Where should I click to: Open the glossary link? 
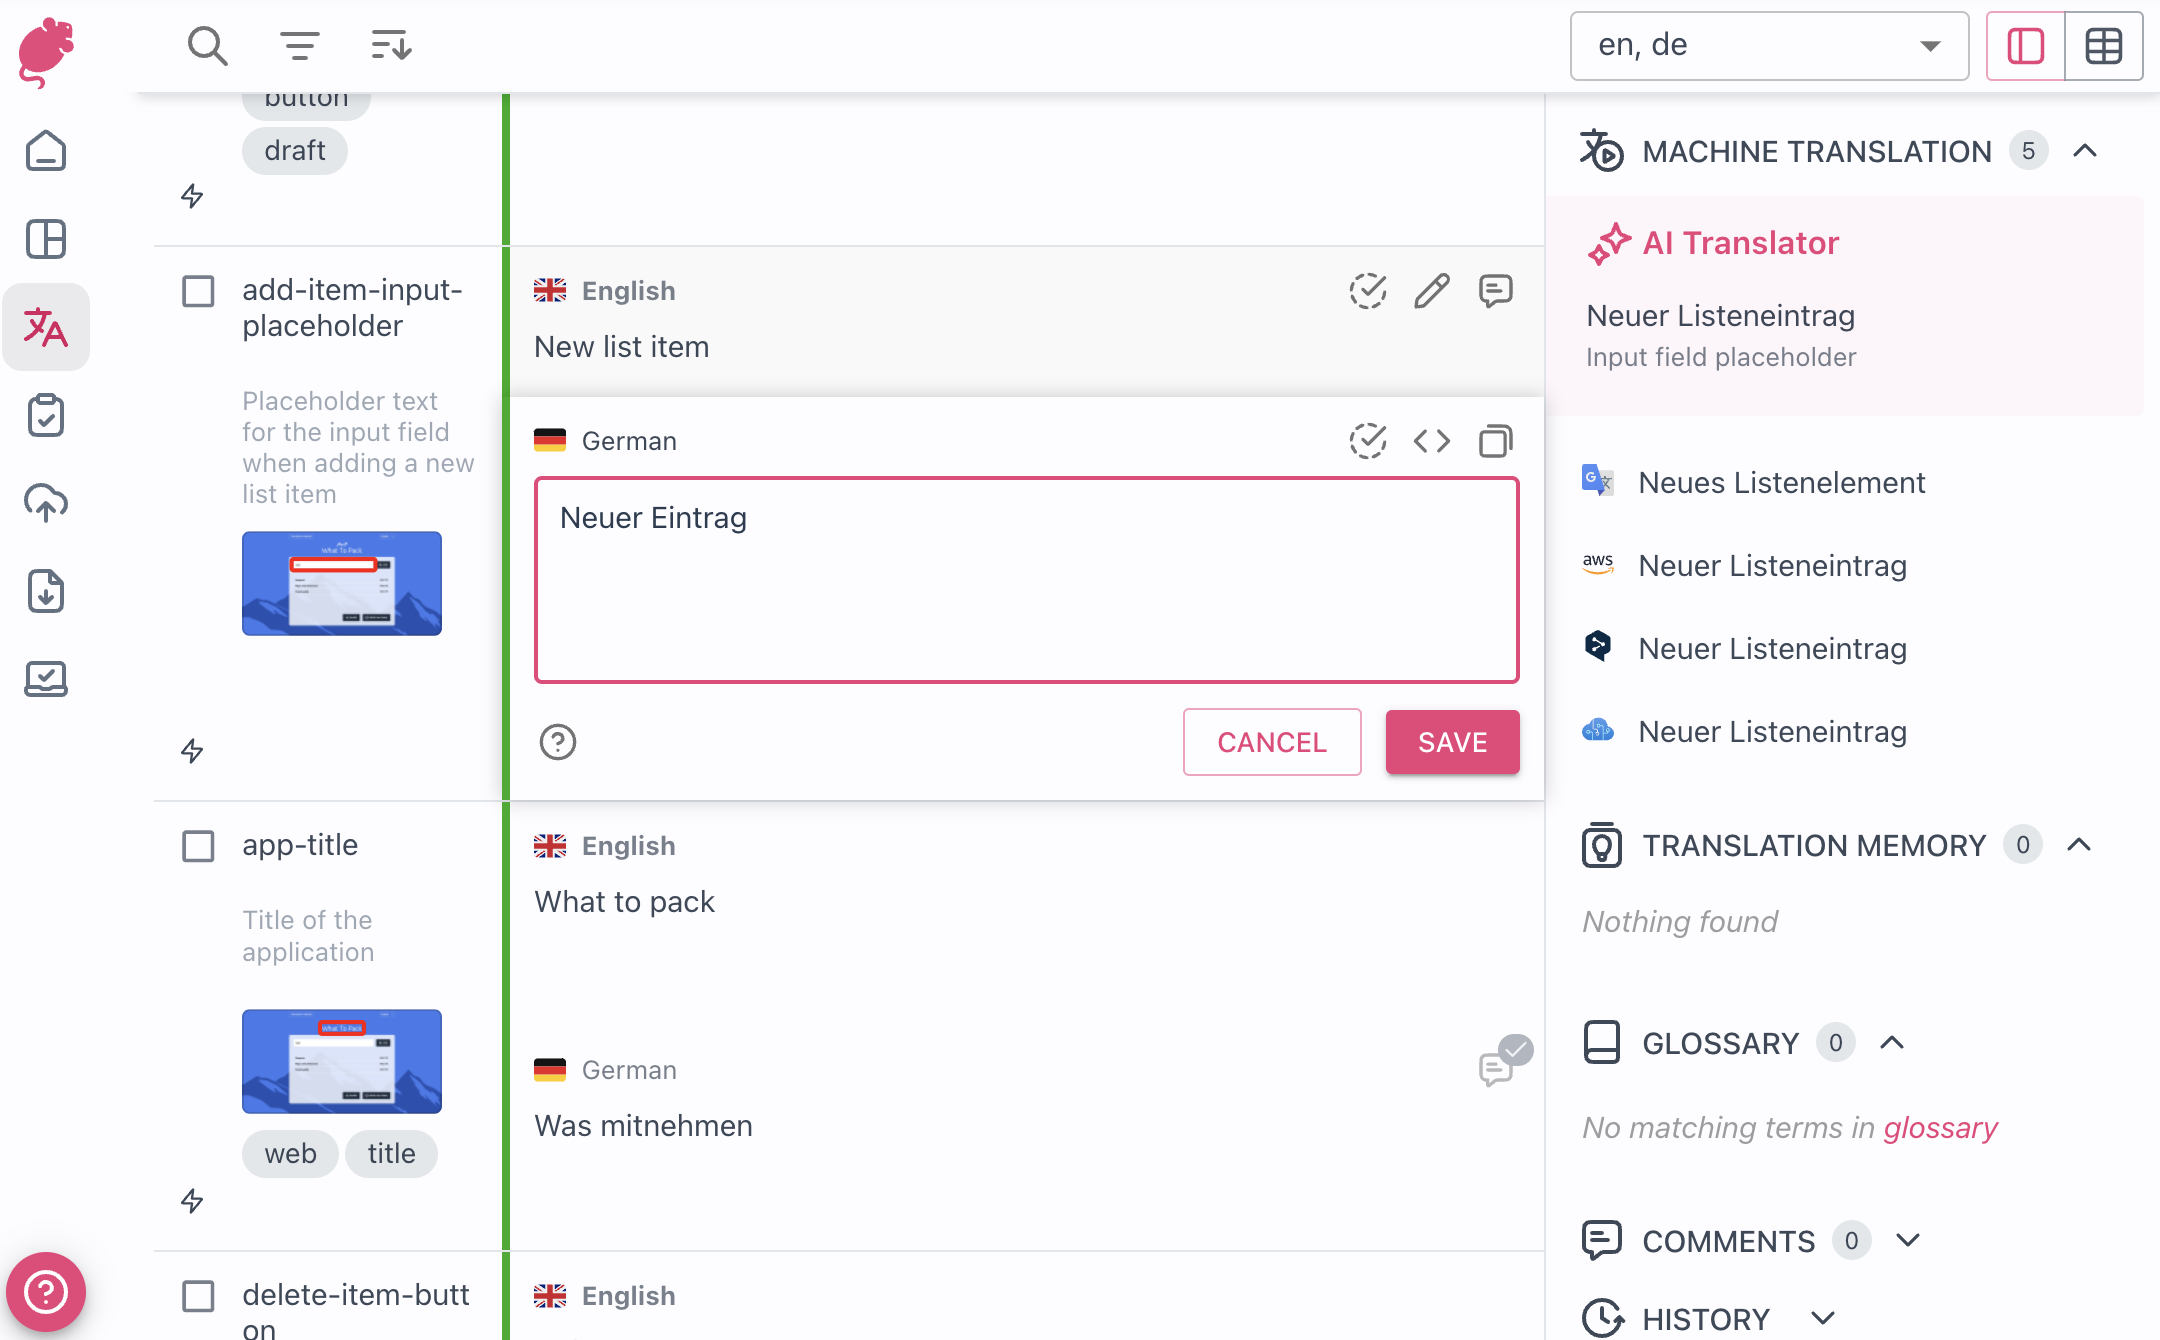pos(1940,1128)
